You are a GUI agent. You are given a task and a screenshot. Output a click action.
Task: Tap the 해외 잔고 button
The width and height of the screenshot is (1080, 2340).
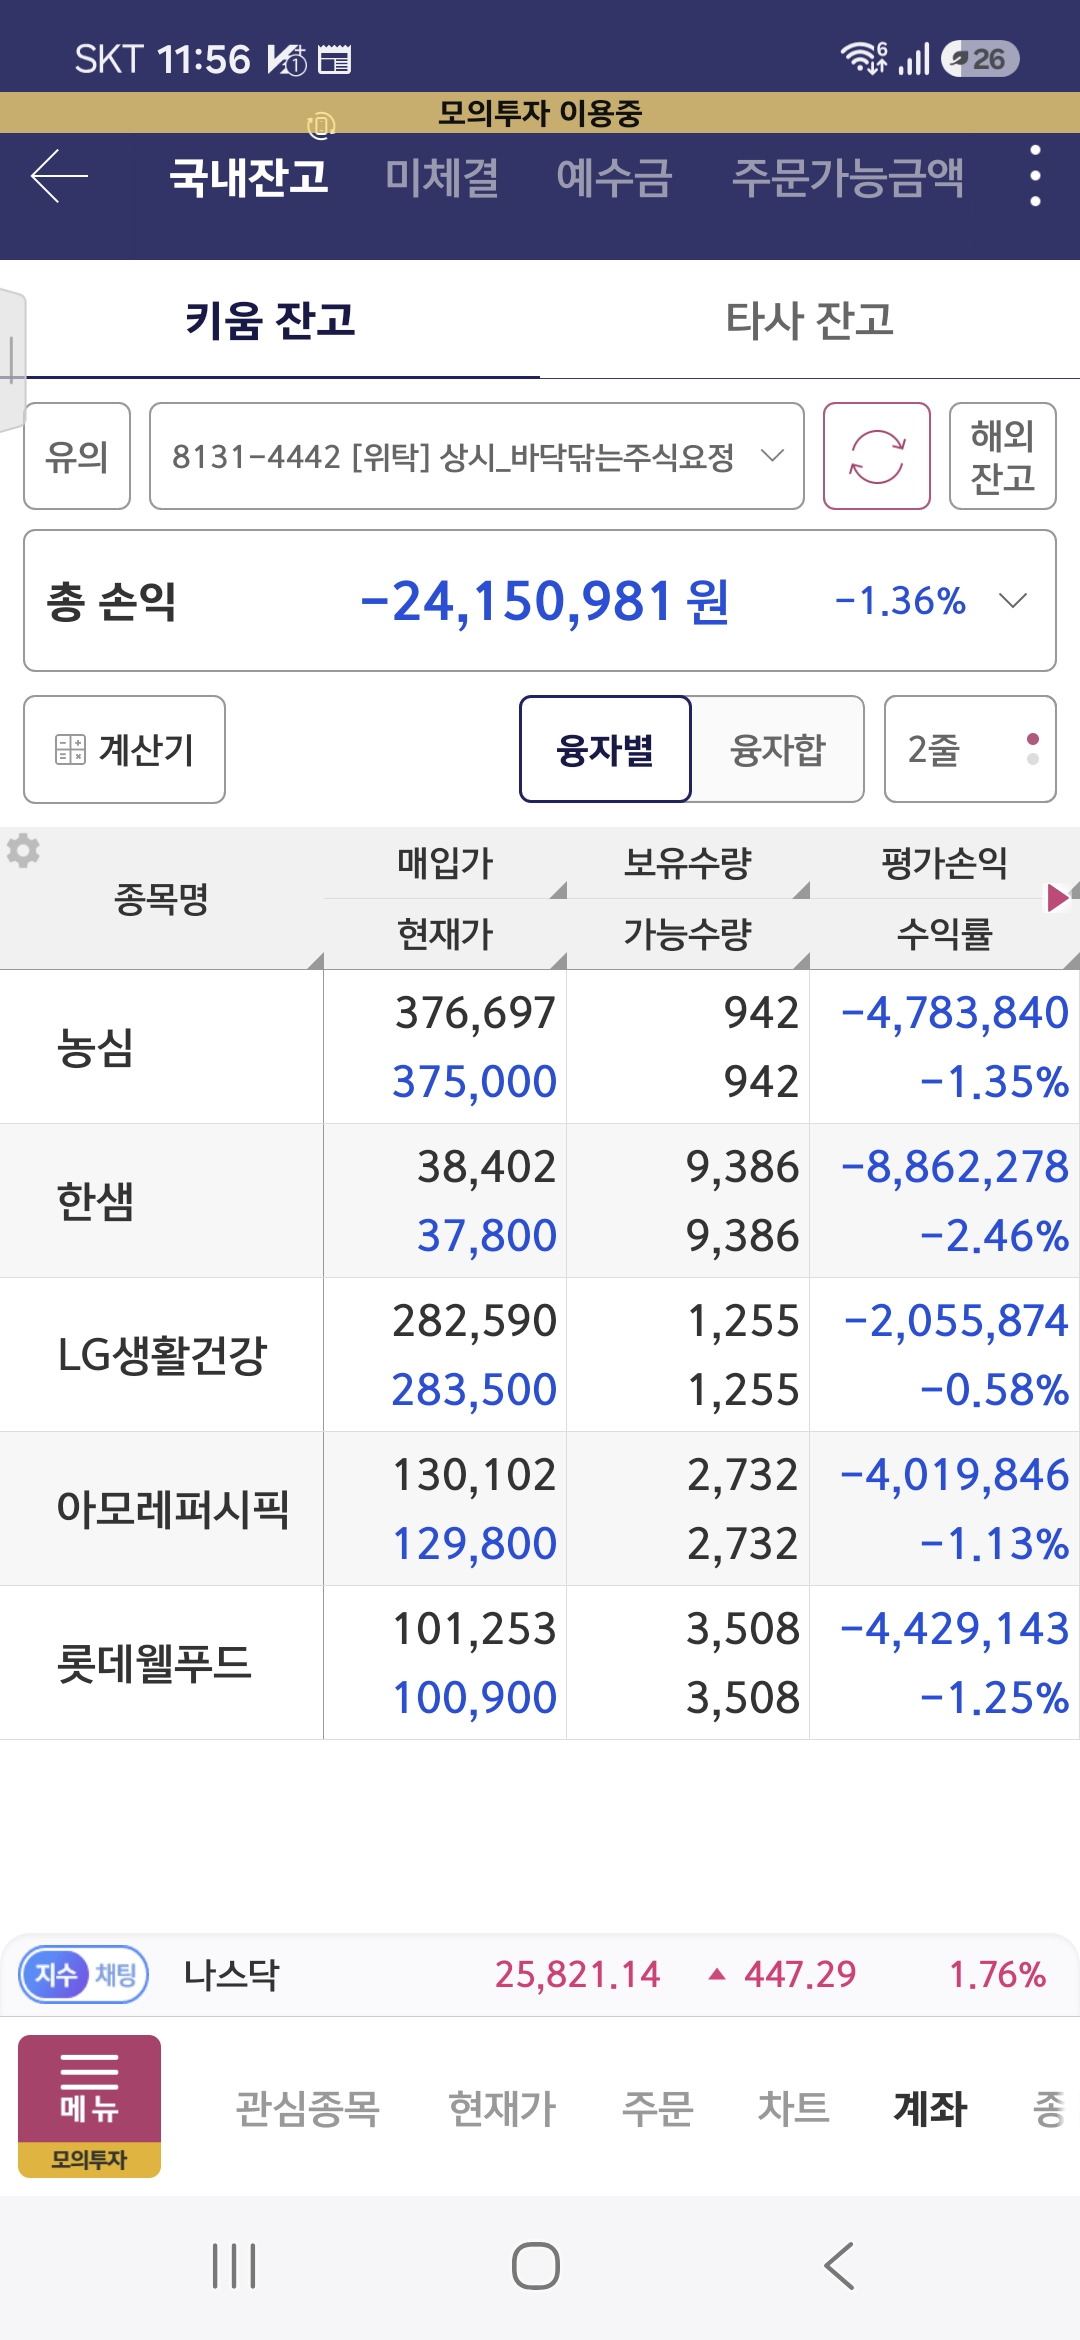coord(1002,456)
